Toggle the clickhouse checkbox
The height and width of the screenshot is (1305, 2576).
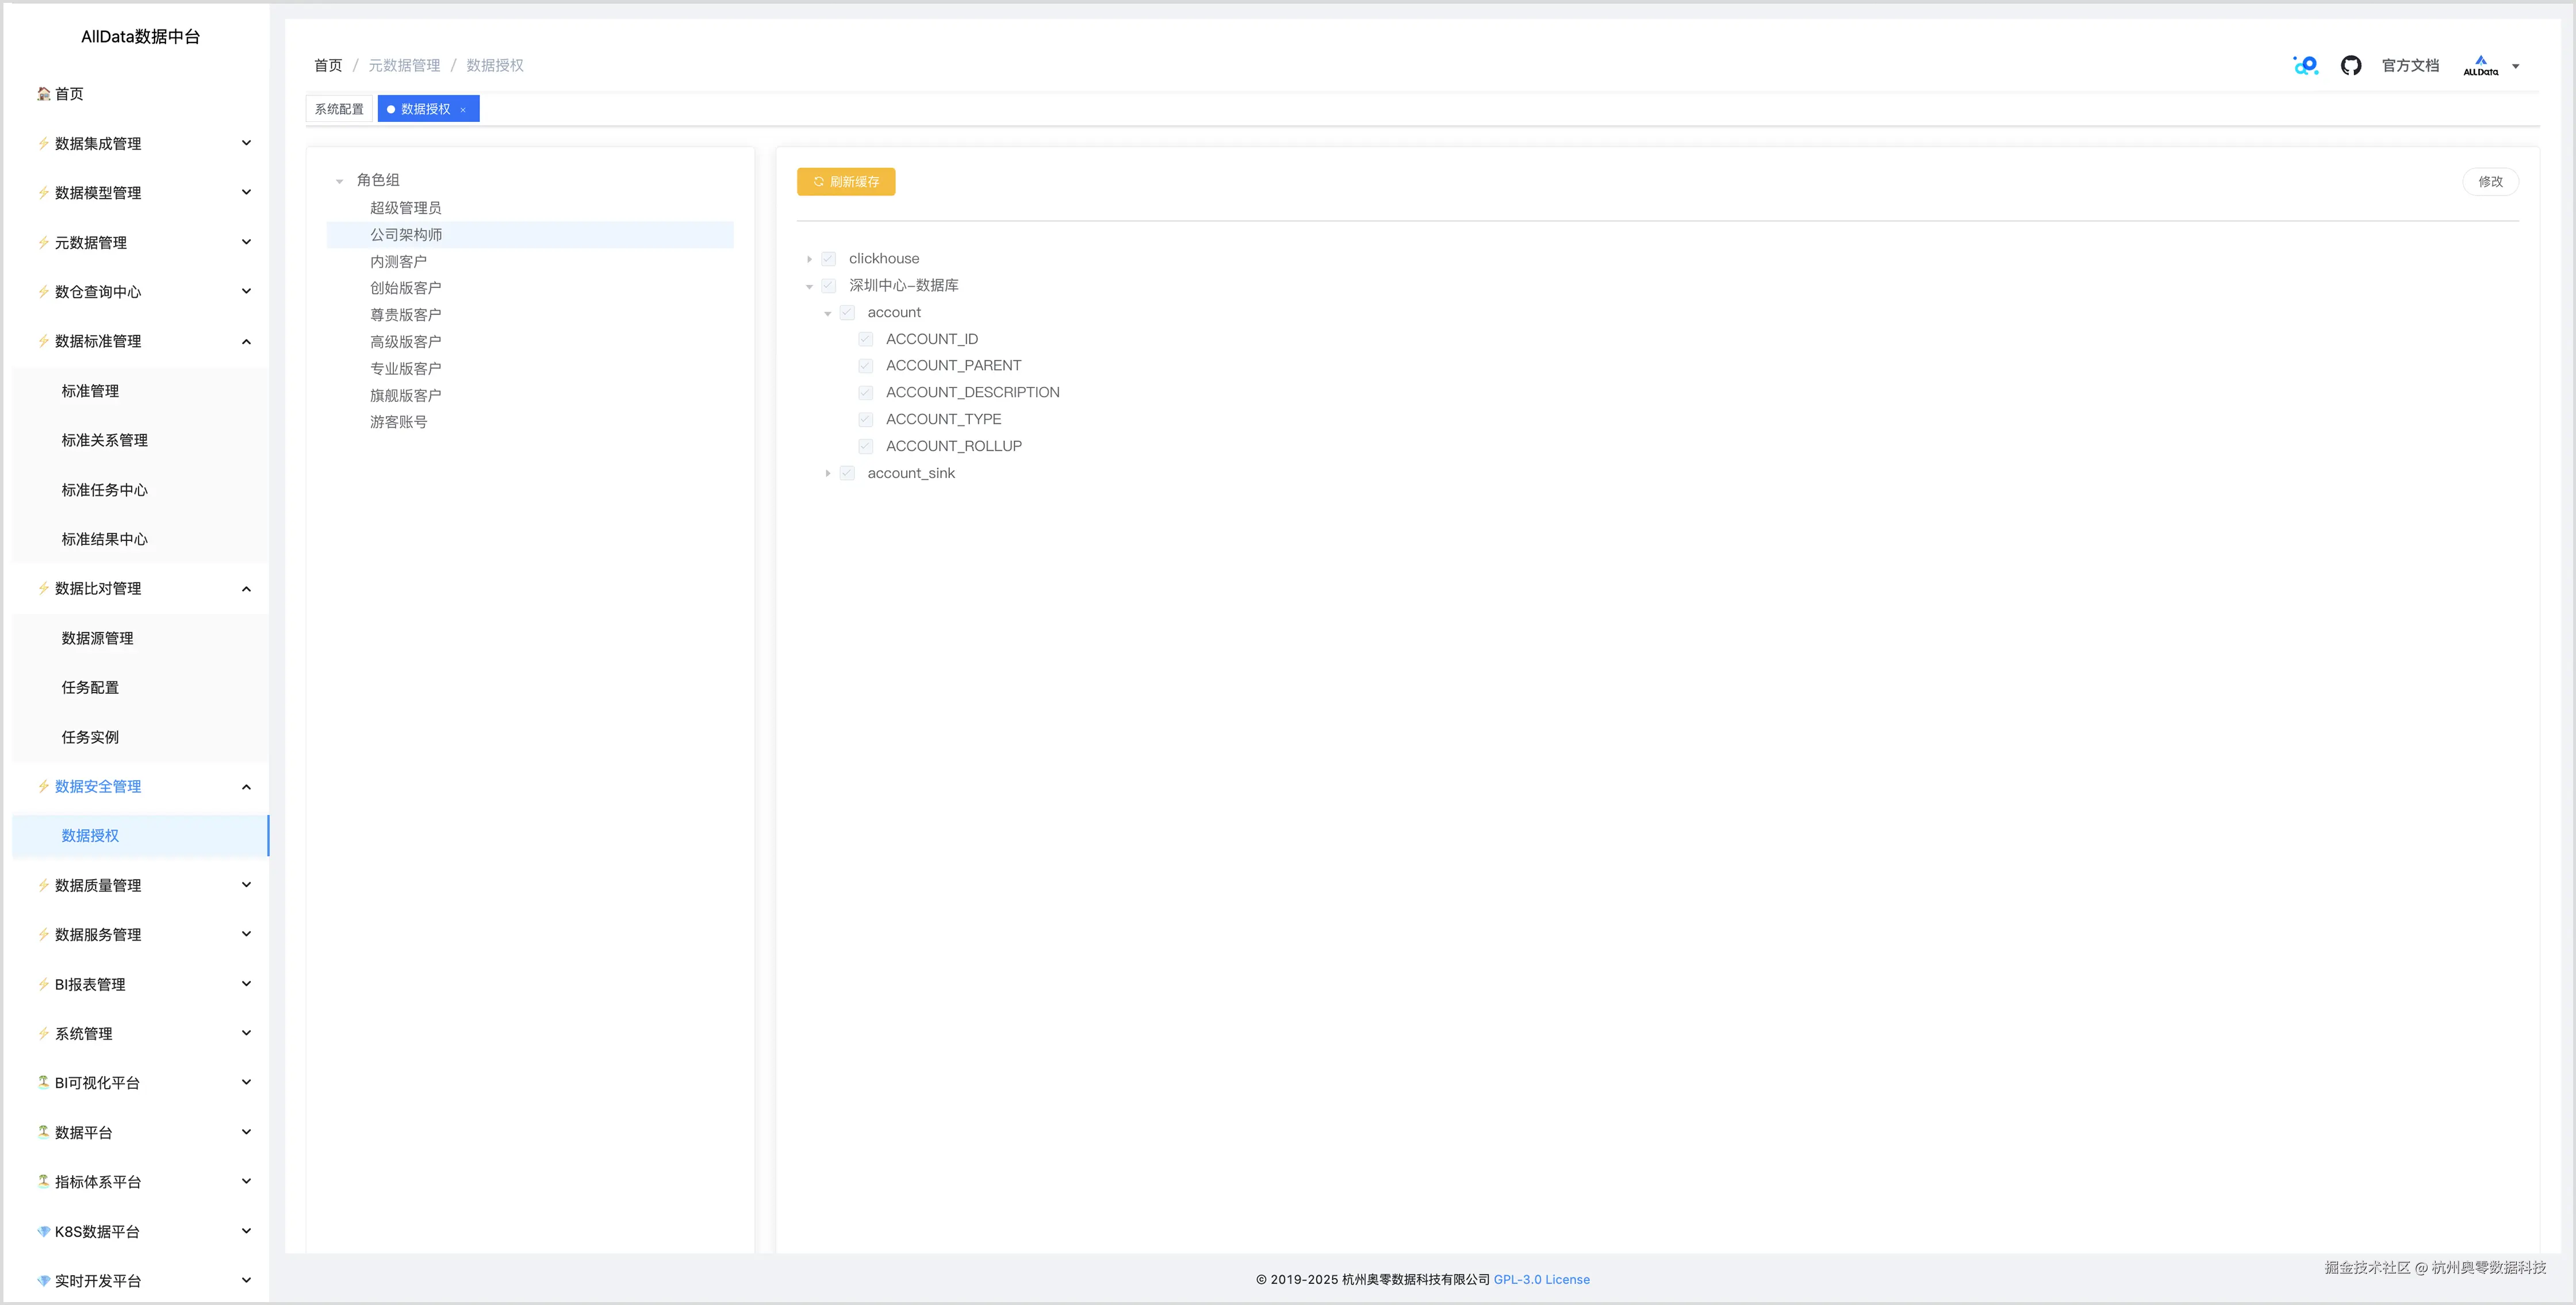(828, 259)
